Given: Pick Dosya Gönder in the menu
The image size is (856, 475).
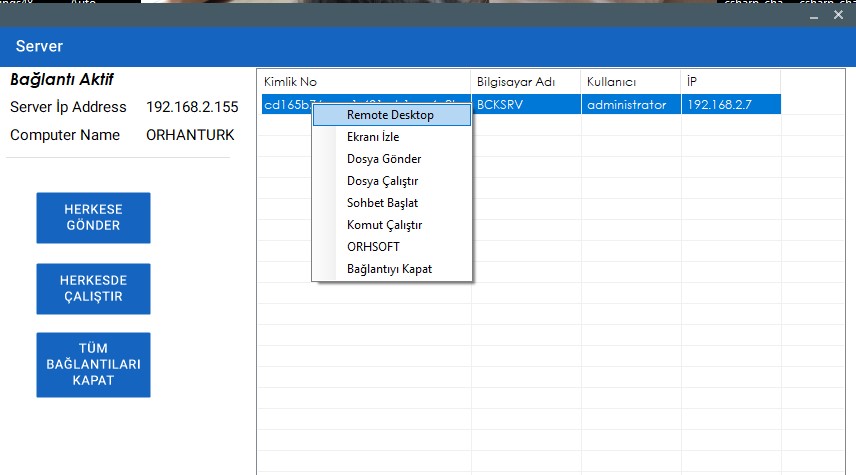Looking at the screenshot, I should (391, 159).
